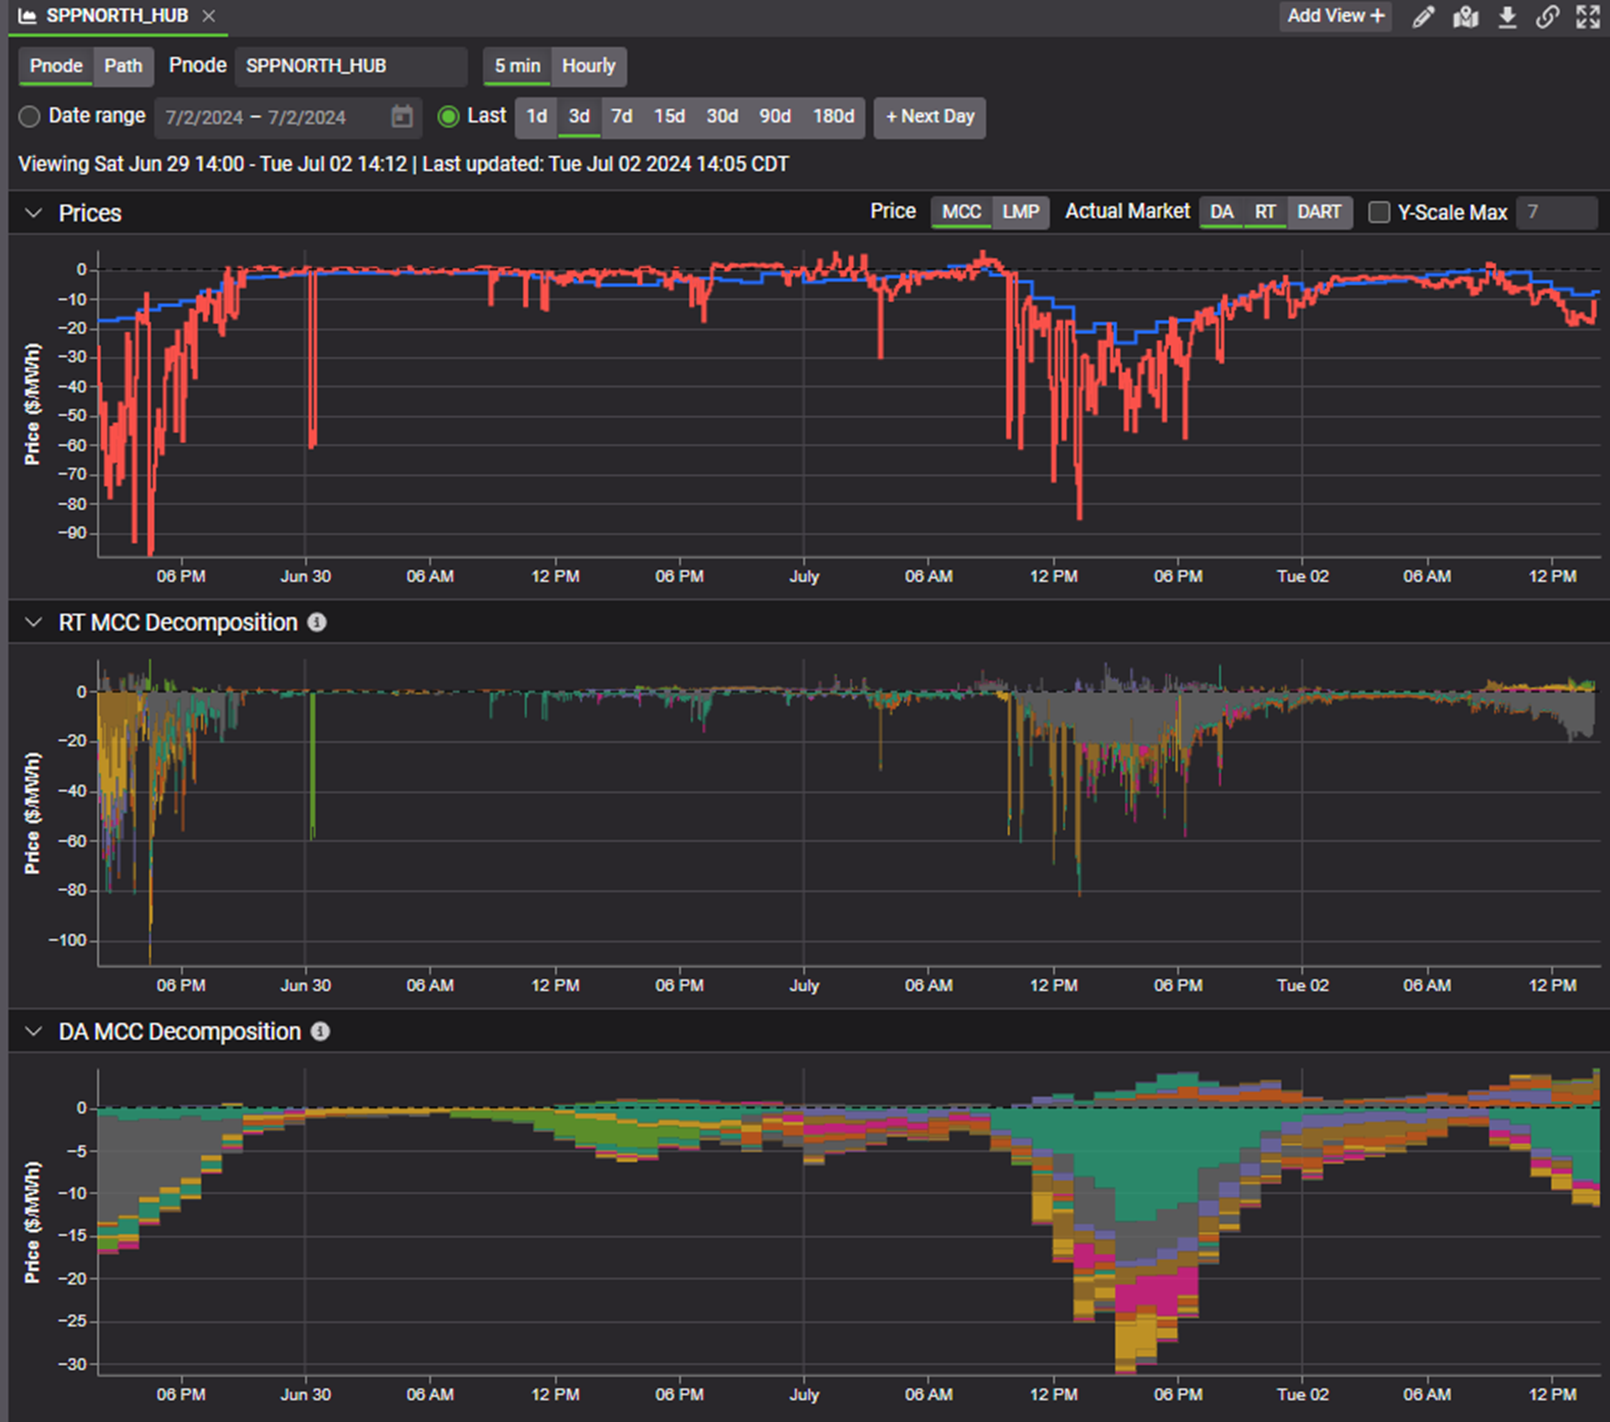1610x1422 pixels.
Task: Copy link with the chain icon
Action: click(1547, 17)
